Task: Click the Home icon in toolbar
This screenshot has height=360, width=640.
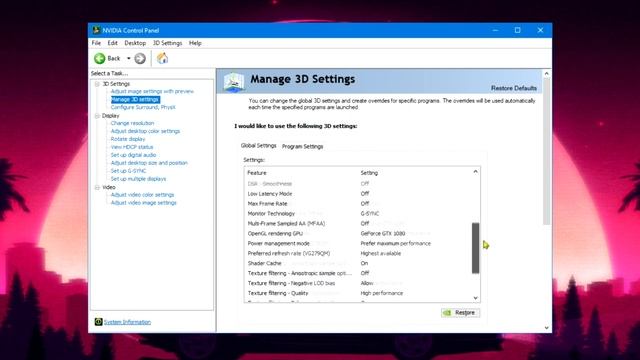Action: pos(162,58)
